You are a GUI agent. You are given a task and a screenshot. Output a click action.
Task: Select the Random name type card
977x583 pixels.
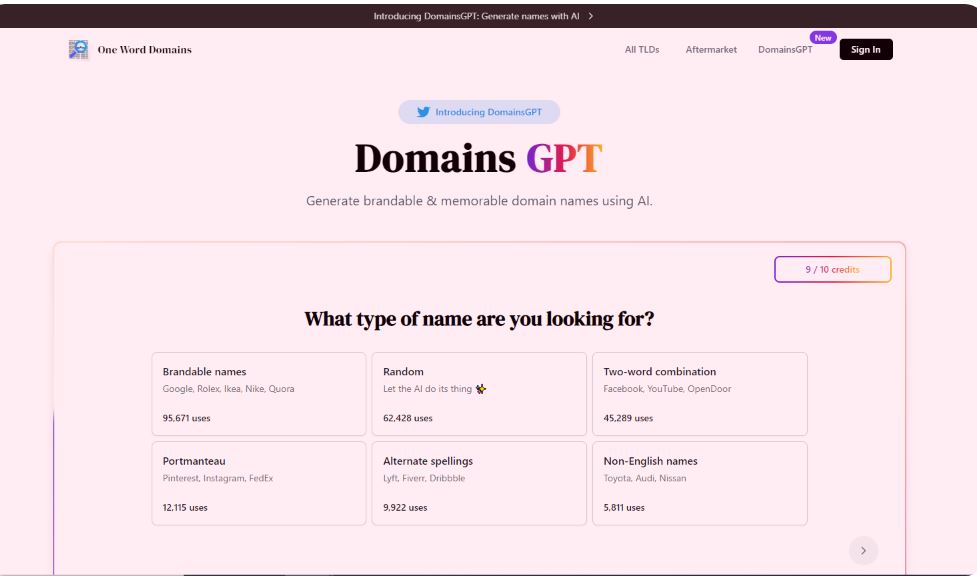tap(479, 394)
